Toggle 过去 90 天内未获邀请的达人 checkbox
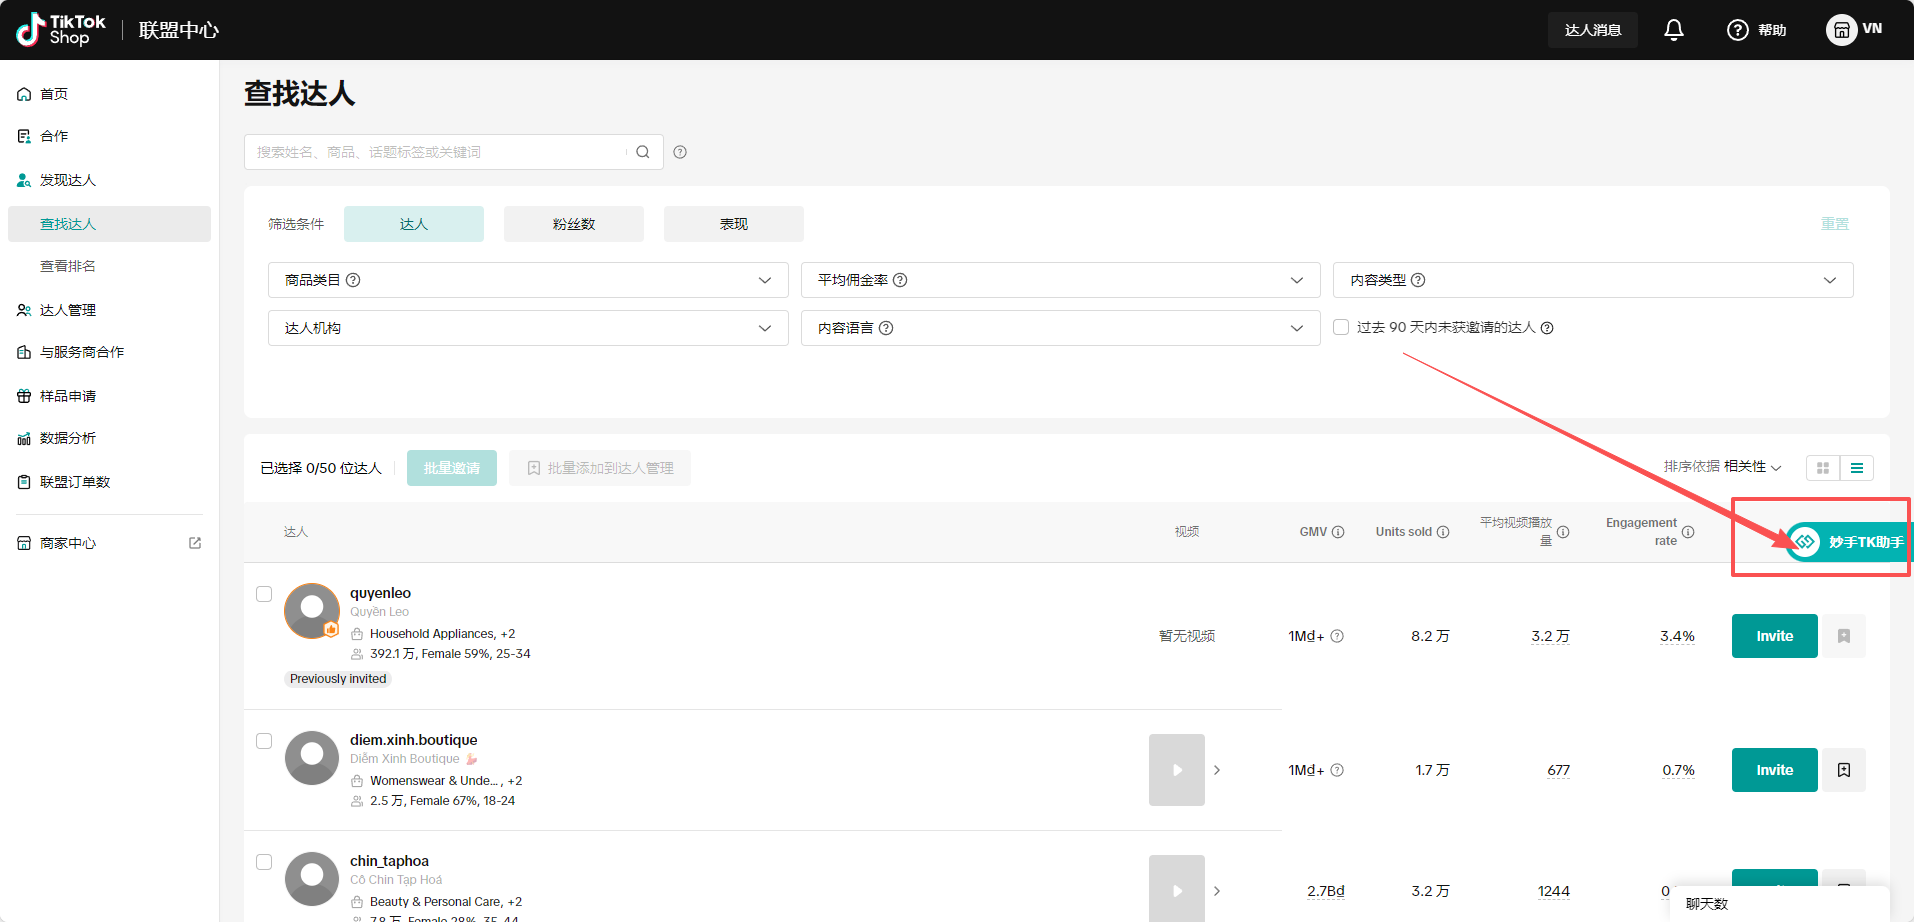Viewport: 1914px width, 922px height. [1341, 327]
